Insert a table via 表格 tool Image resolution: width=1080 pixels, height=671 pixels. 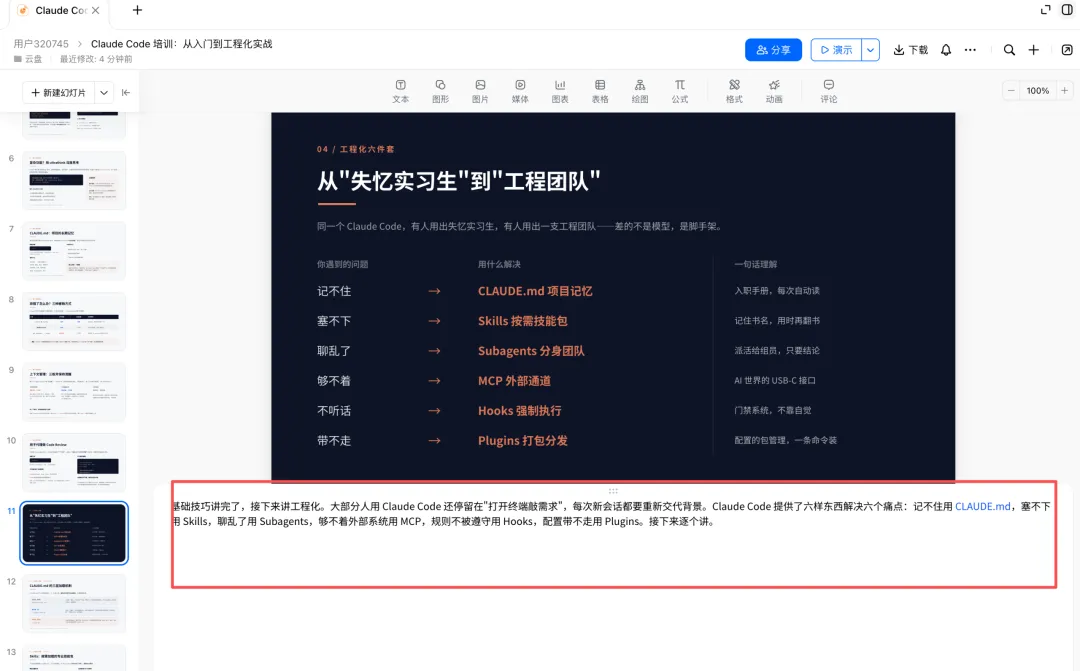click(x=600, y=91)
